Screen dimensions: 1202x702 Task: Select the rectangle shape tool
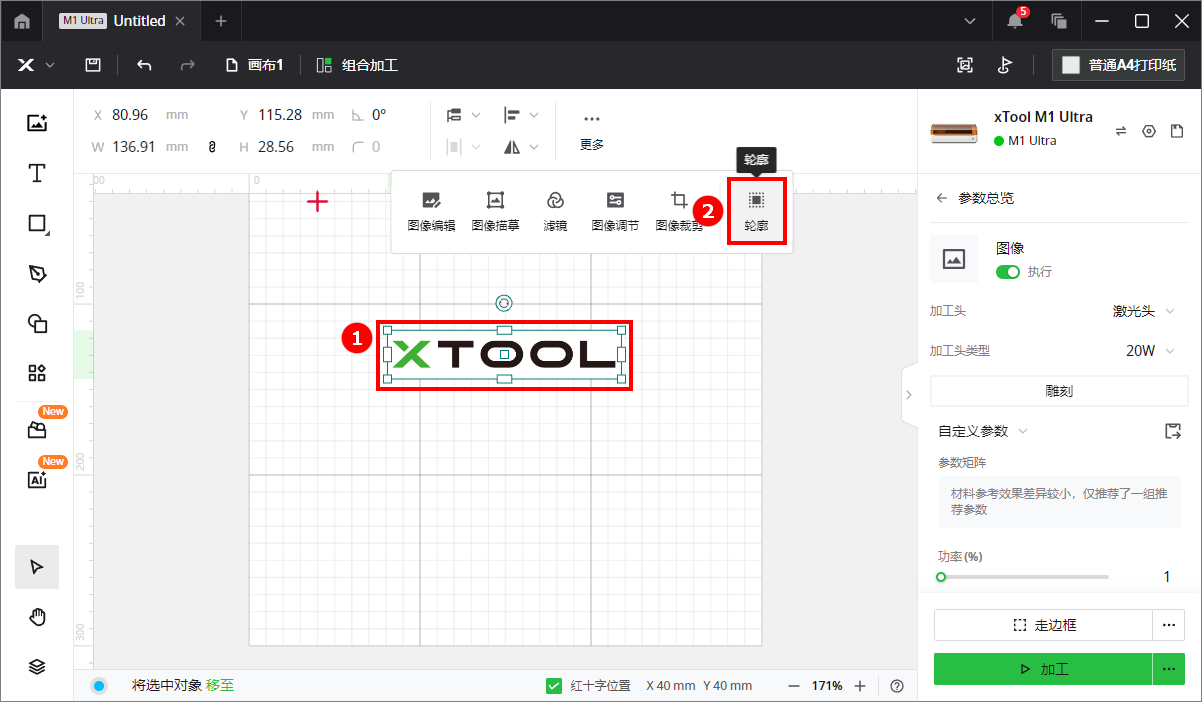(x=37, y=224)
